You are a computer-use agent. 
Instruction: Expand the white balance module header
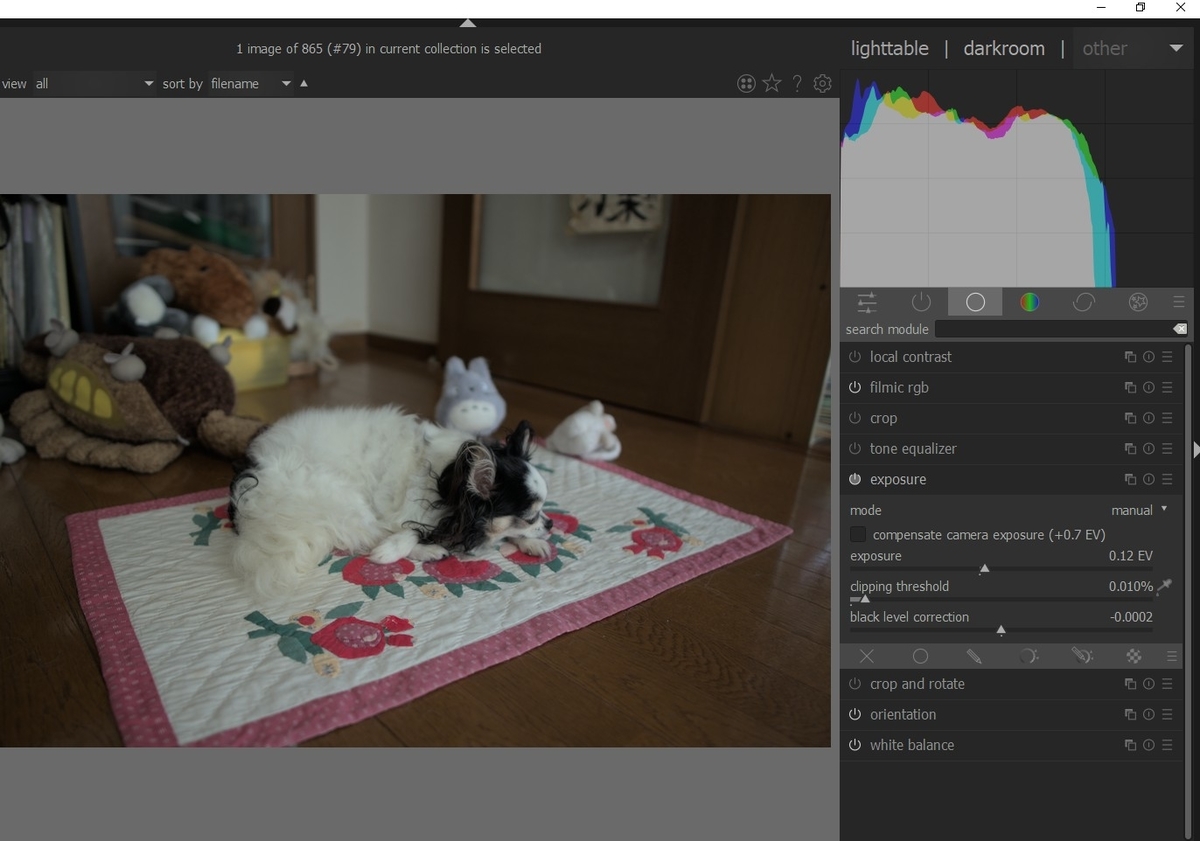point(912,745)
